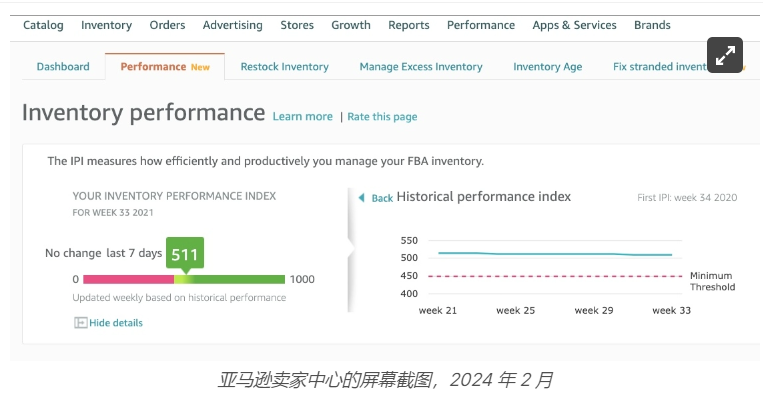Click the green 511 score marker
The height and width of the screenshot is (403, 763).
[185, 254]
